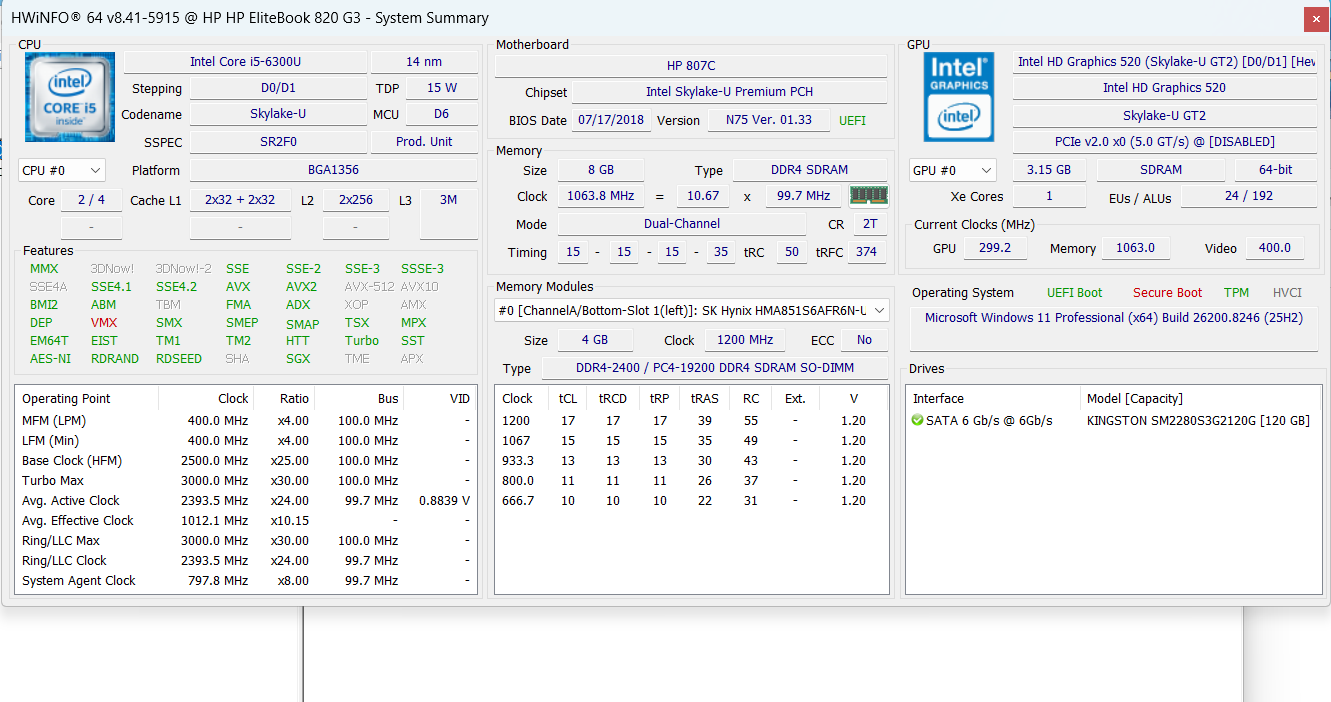The image size is (1331, 702).
Task: Select the Turbo Max clock row
Action: (246, 481)
